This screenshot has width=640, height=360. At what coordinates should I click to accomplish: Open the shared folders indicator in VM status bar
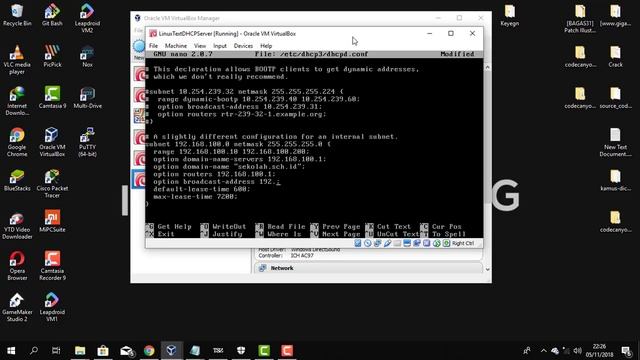(x=397, y=243)
